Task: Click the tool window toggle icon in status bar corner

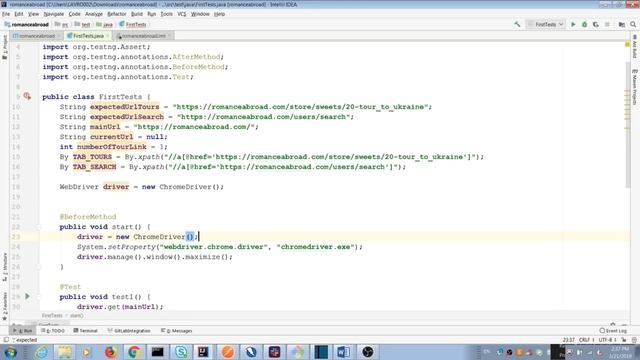Action: (6, 340)
